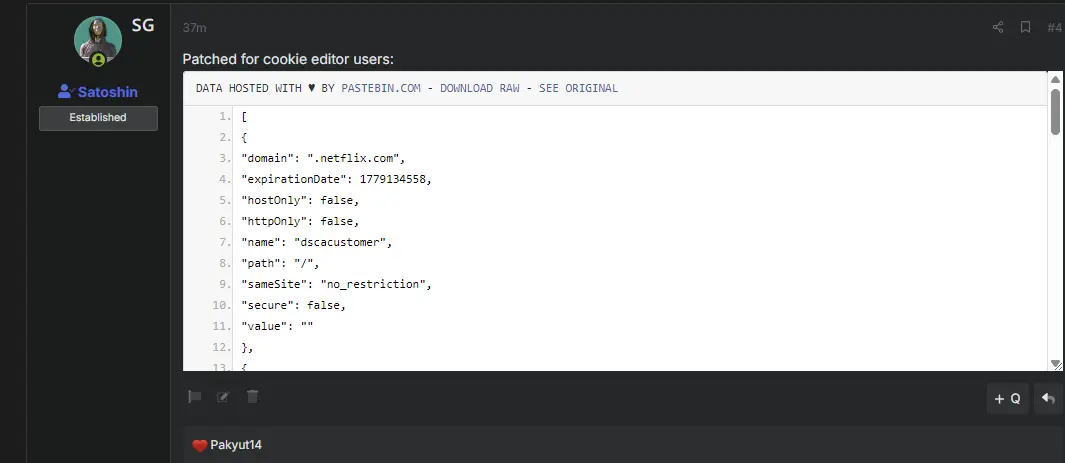This screenshot has height=463, width=1065.
Task: Click the "name": "dscacustomer" line
Action: 317,242
